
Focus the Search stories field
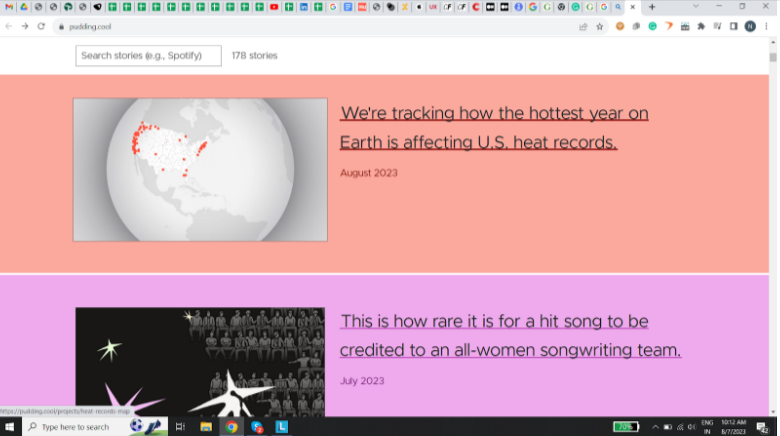tap(148, 56)
